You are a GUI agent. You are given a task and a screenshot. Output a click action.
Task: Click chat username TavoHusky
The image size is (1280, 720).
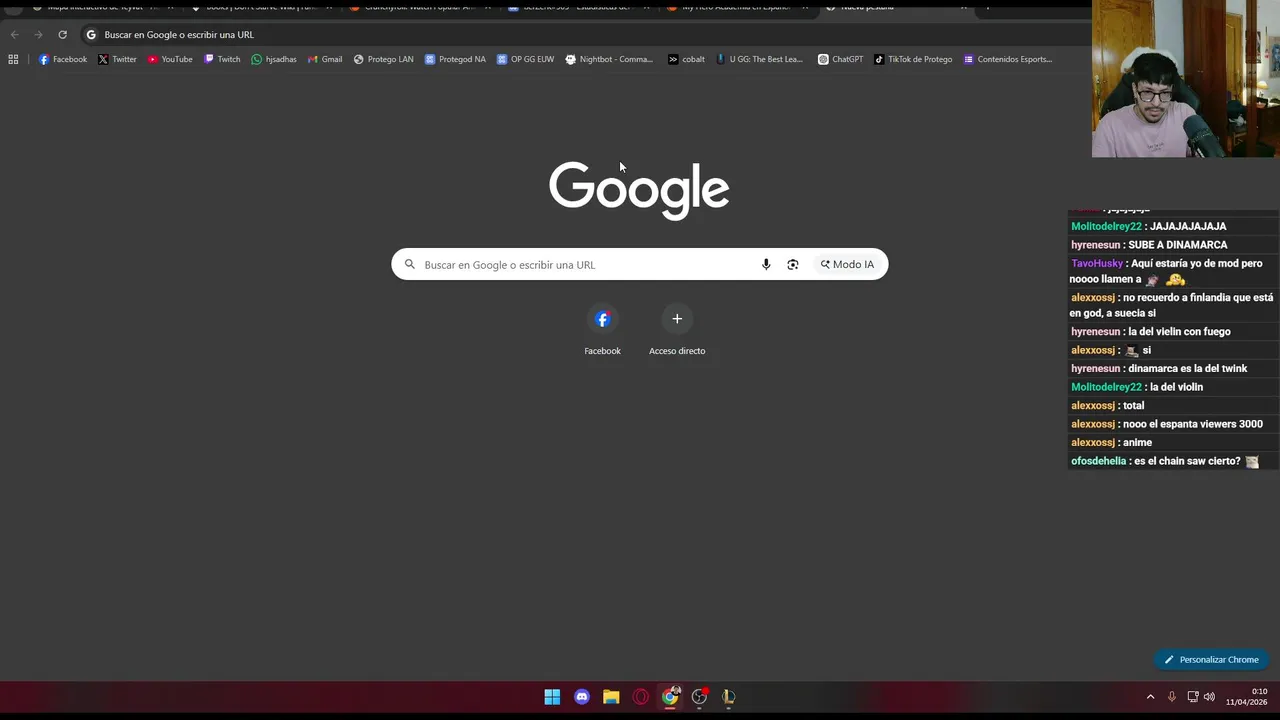[1097, 264]
